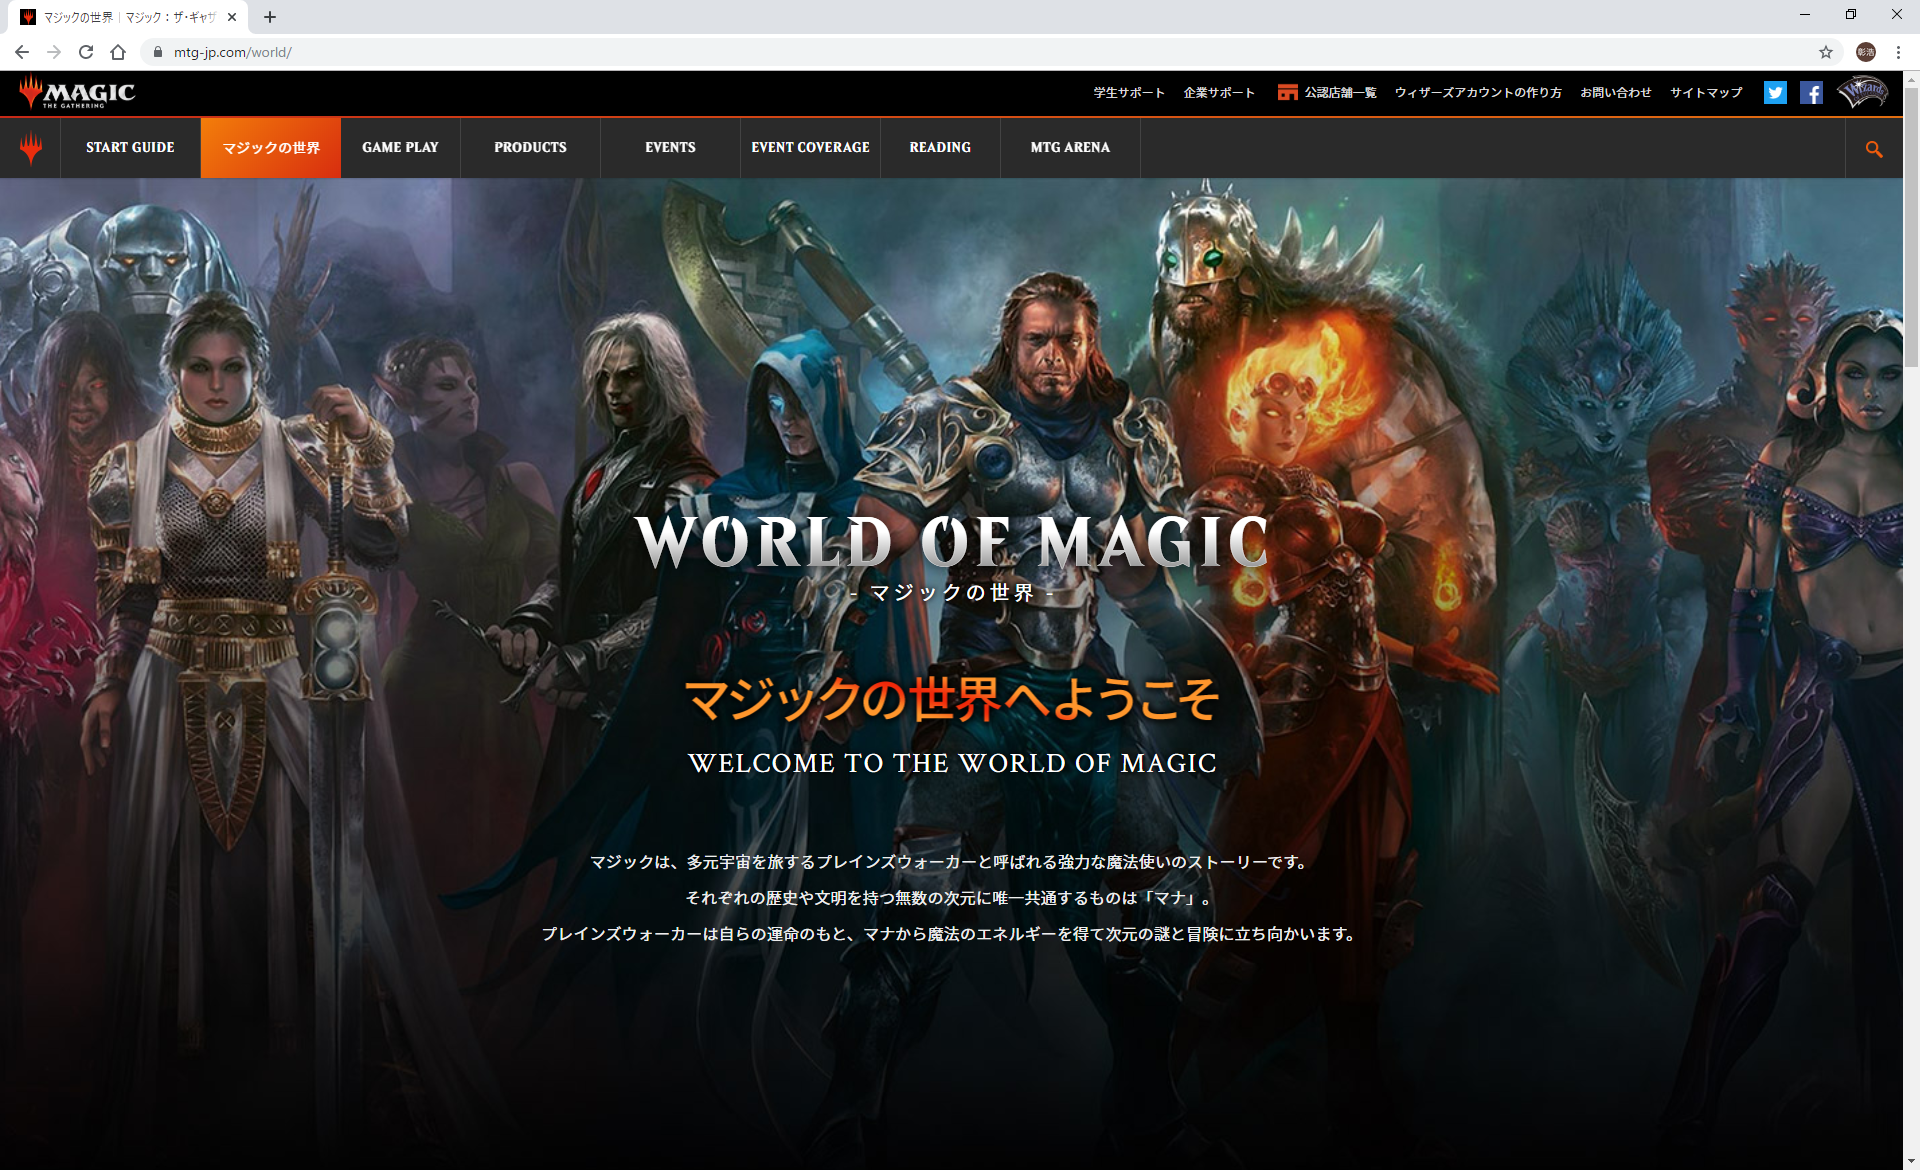Click the マジックの世界へようこそ heading
The height and width of the screenshot is (1170, 1920).
952,698
